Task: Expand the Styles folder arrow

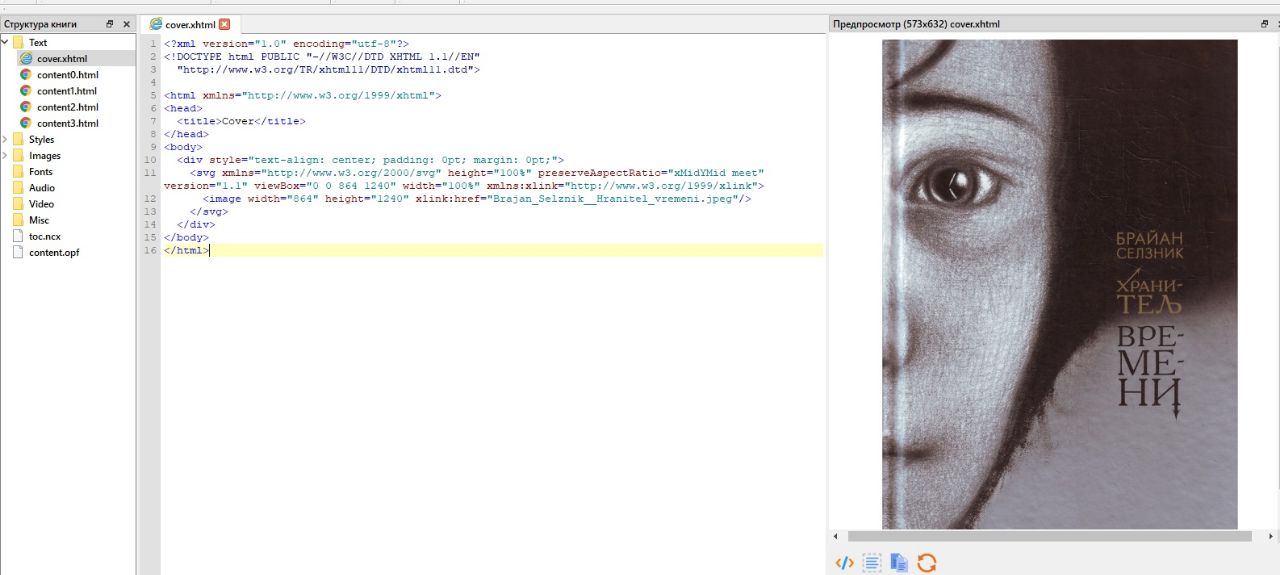Action: pos(5,139)
